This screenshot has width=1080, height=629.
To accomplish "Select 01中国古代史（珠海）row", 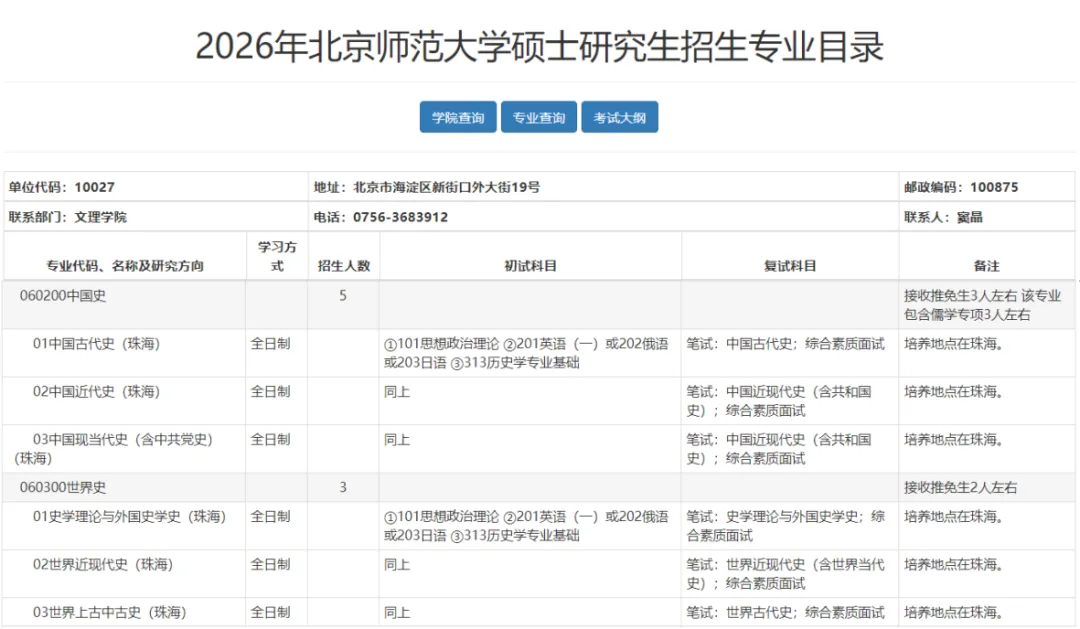I will click(539, 353).
